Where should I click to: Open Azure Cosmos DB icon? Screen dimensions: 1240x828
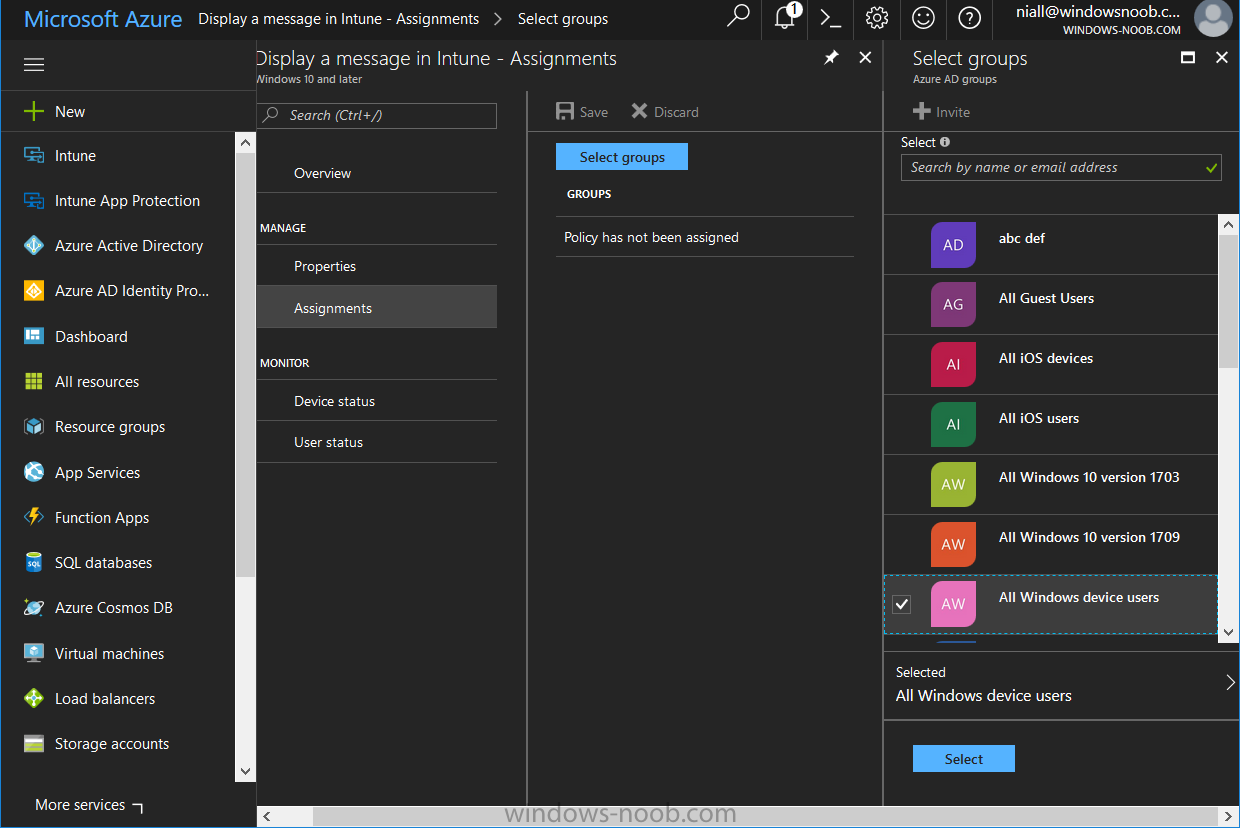(x=34, y=608)
